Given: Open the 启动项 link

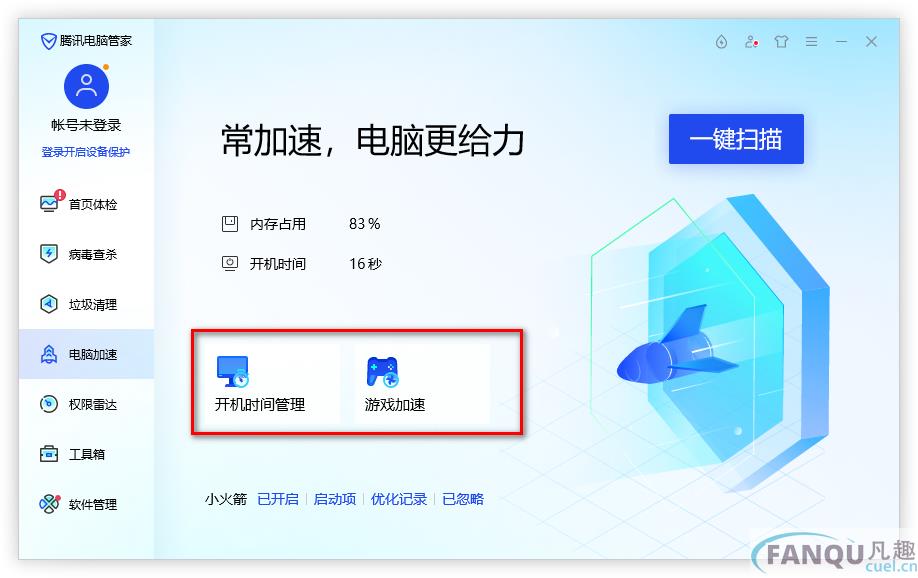Looking at the screenshot, I should [334, 499].
